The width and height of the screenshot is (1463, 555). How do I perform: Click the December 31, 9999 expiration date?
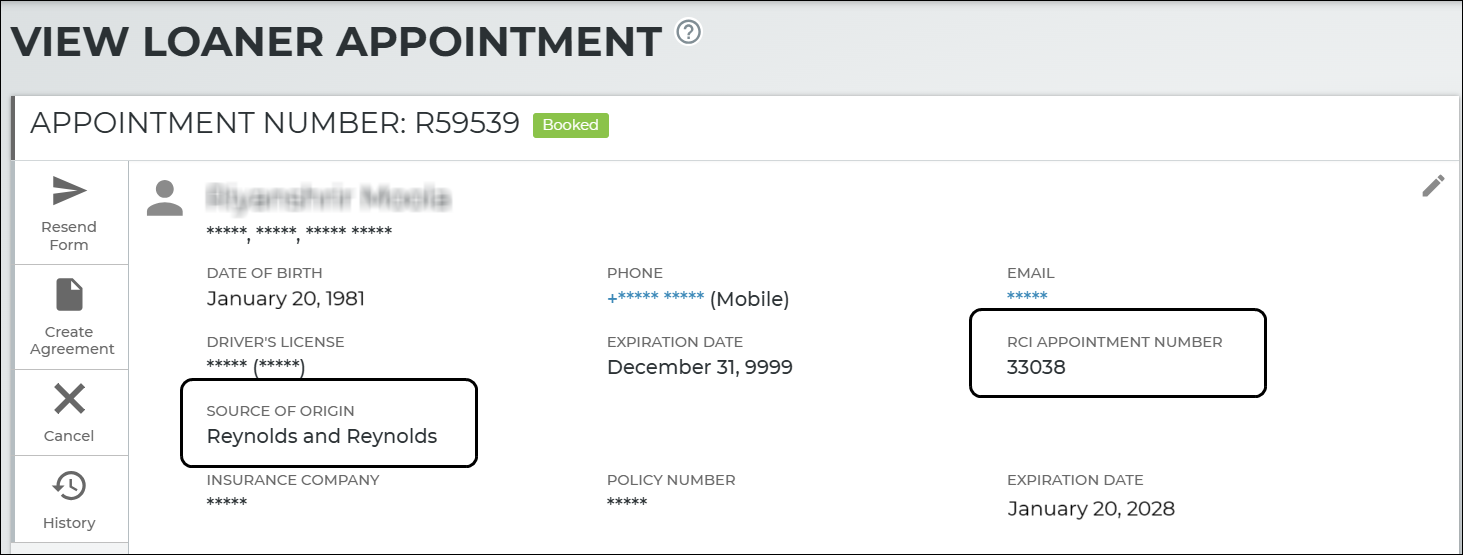coord(699,367)
